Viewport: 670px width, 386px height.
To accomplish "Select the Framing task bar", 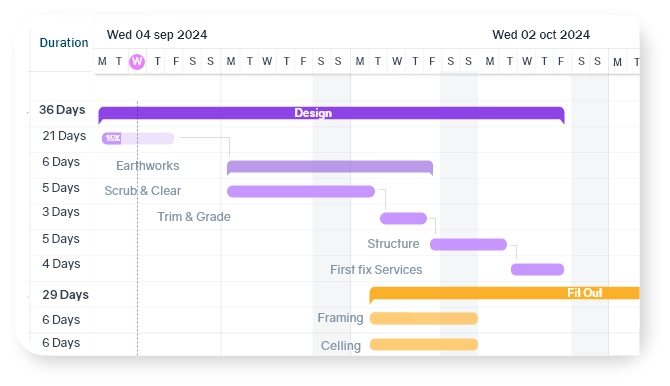I will click(x=423, y=318).
